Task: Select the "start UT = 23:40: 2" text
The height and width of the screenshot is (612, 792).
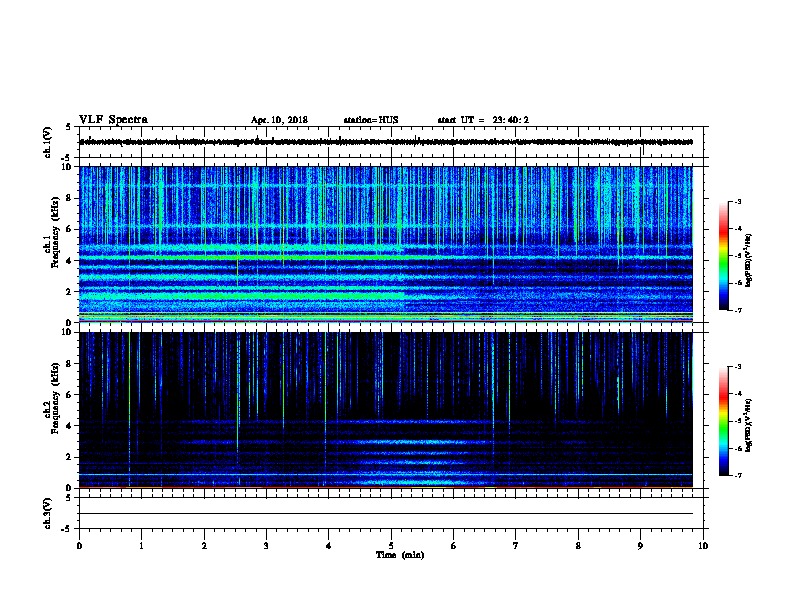Action: tap(483, 120)
